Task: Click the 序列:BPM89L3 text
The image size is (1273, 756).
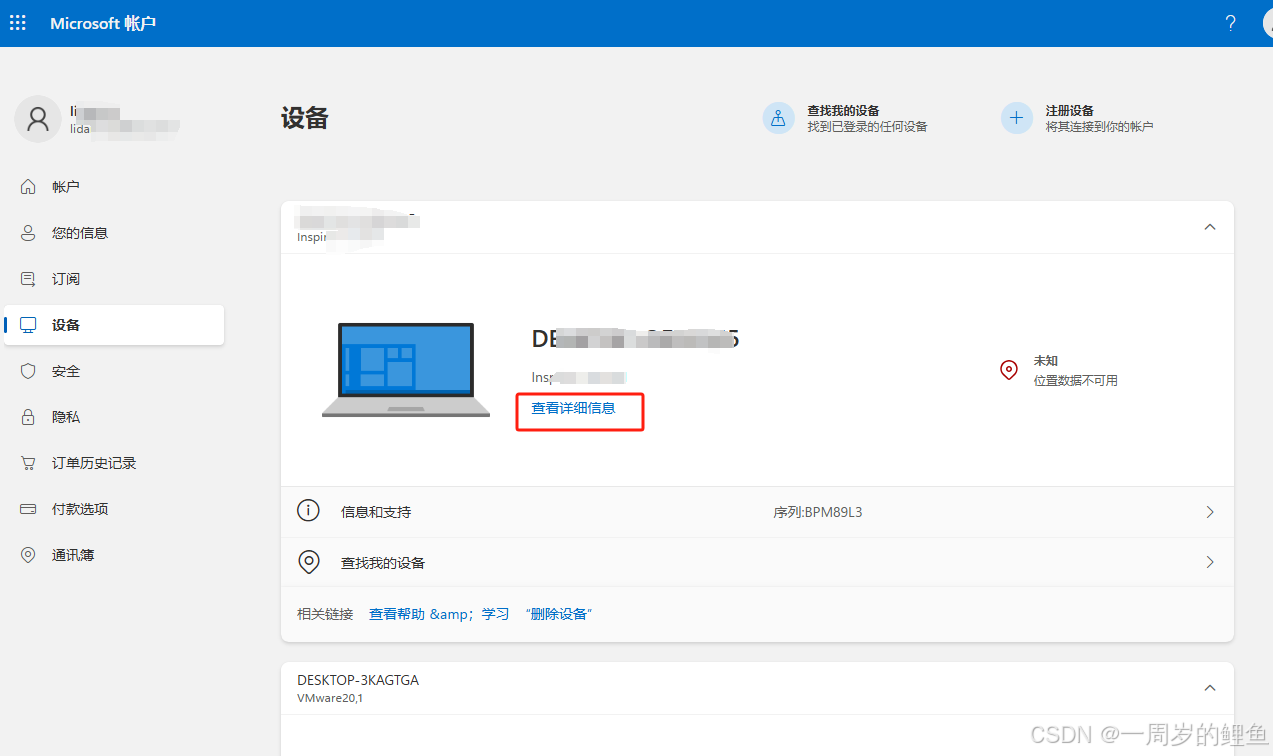Action: [818, 512]
